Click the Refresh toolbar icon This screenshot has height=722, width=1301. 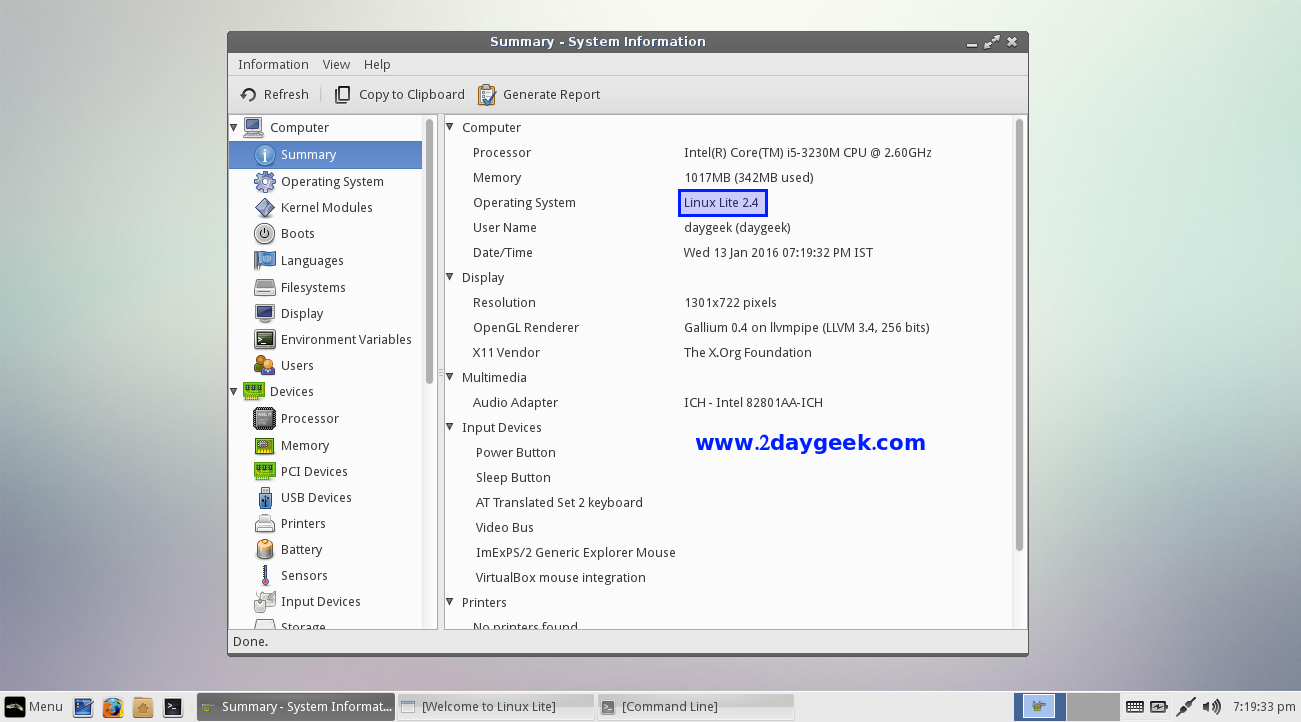tap(249, 95)
